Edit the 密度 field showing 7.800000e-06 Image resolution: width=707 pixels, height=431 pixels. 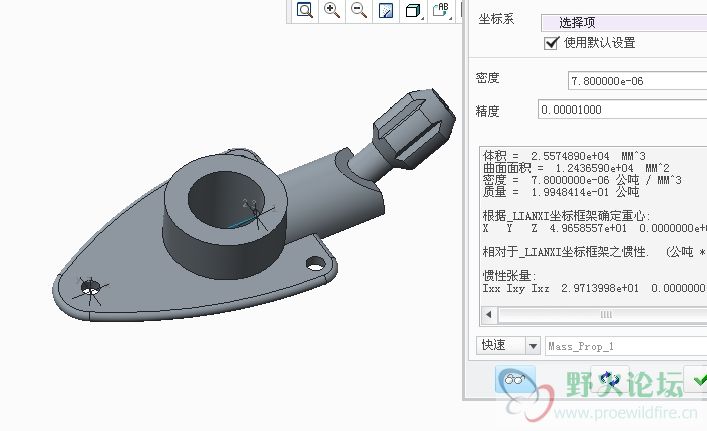click(x=637, y=81)
